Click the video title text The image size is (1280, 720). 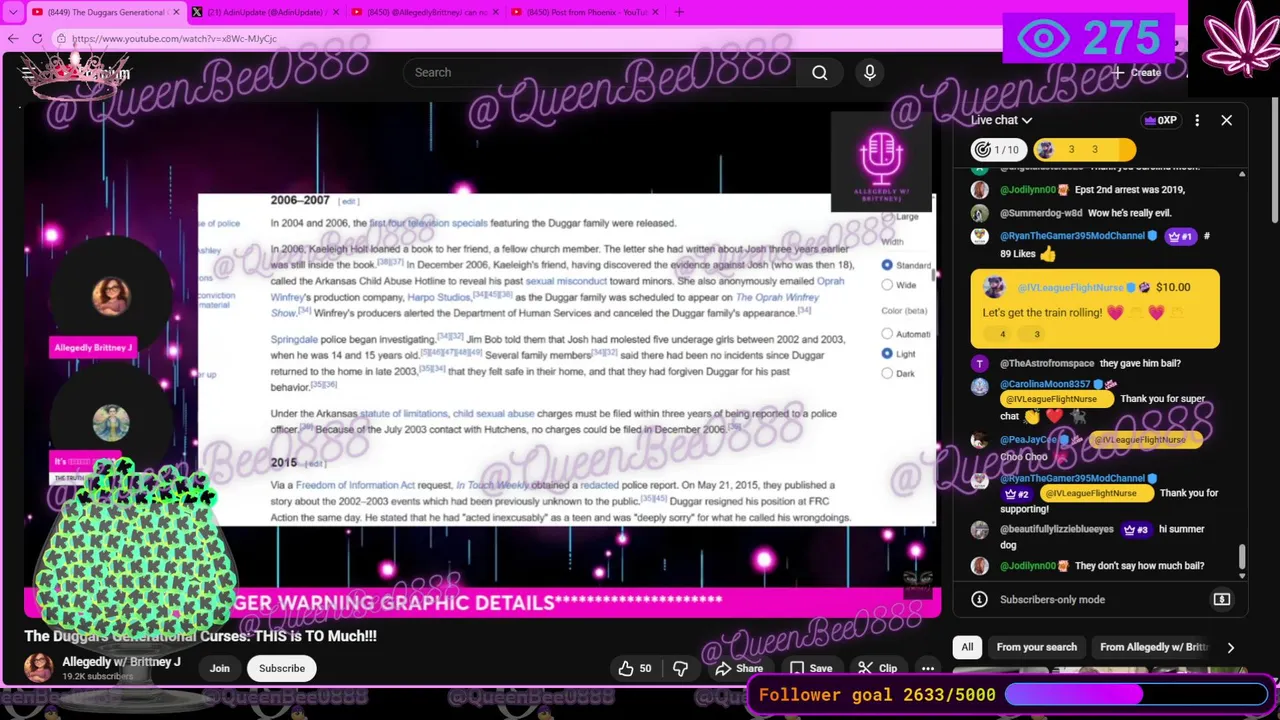click(x=200, y=636)
